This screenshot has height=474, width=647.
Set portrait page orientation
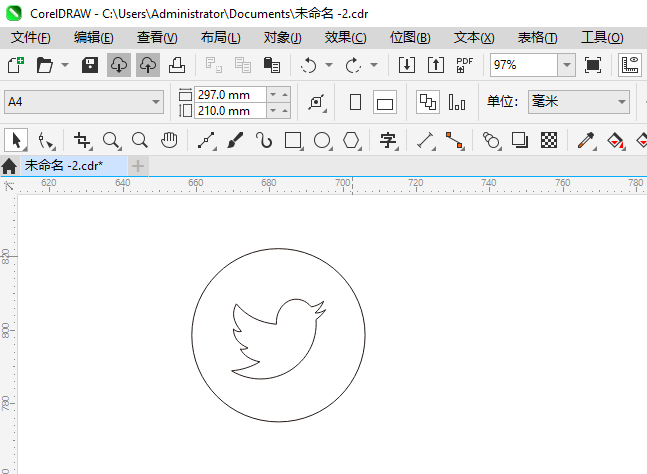[355, 102]
